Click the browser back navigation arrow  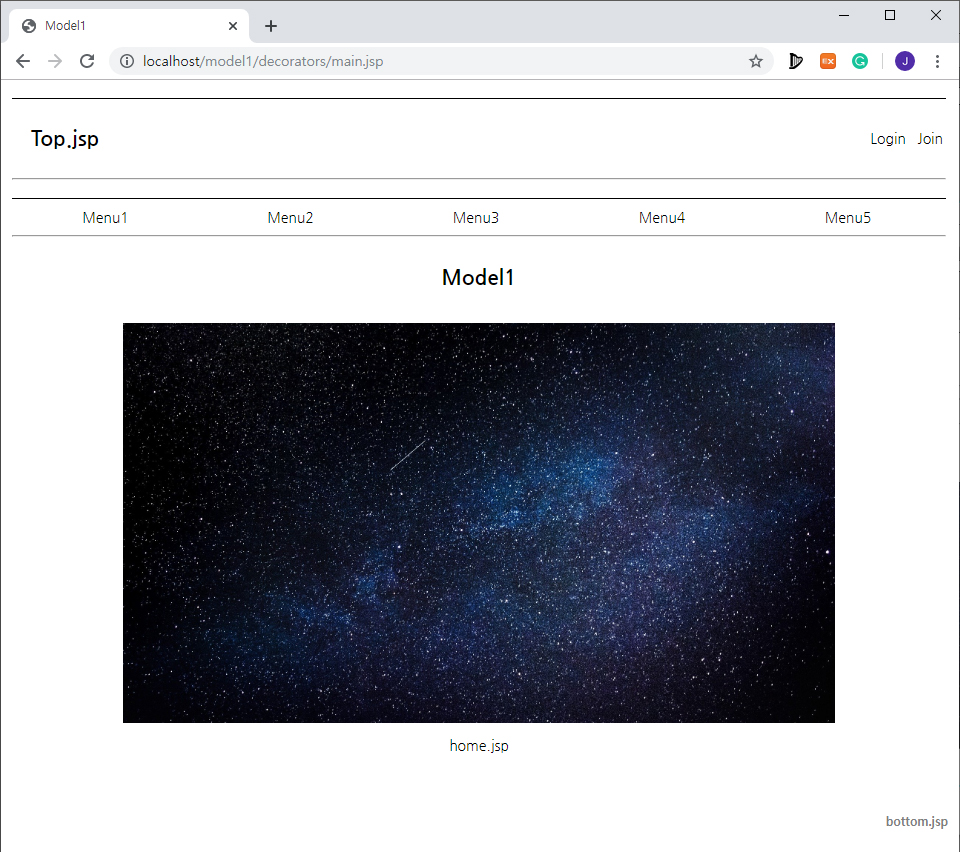point(22,61)
